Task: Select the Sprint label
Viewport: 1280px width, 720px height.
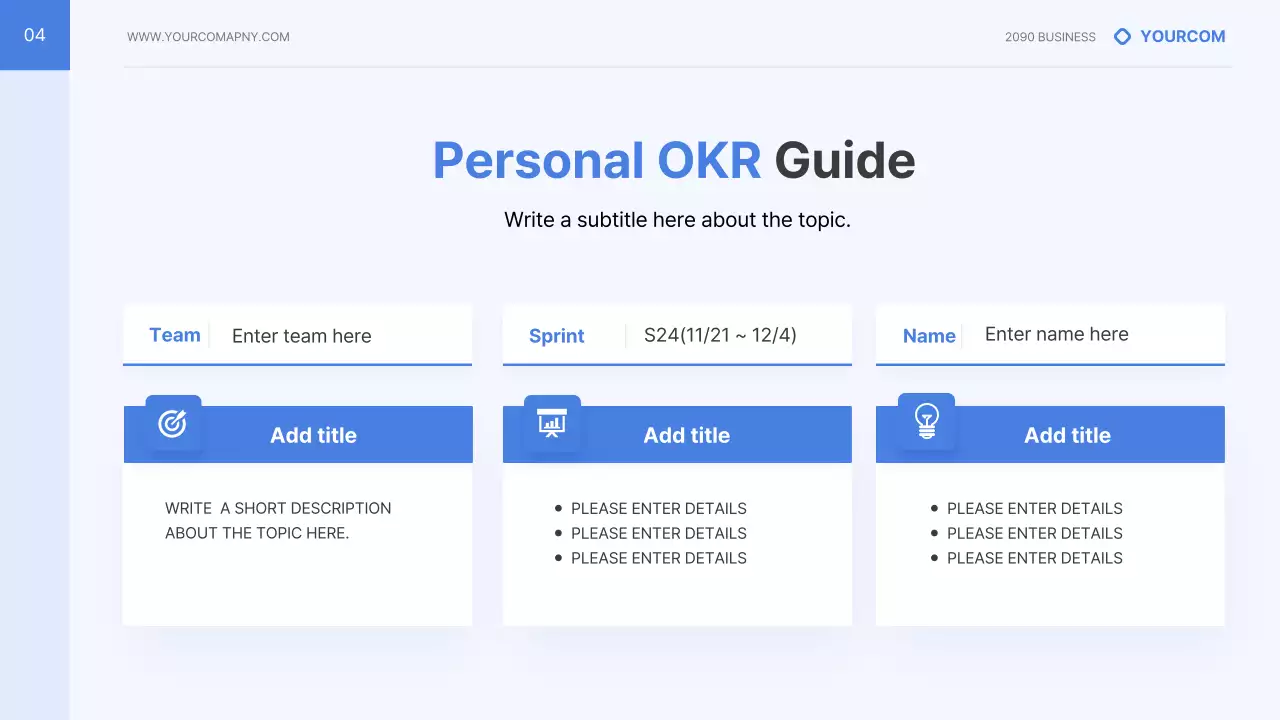Action: [556, 336]
